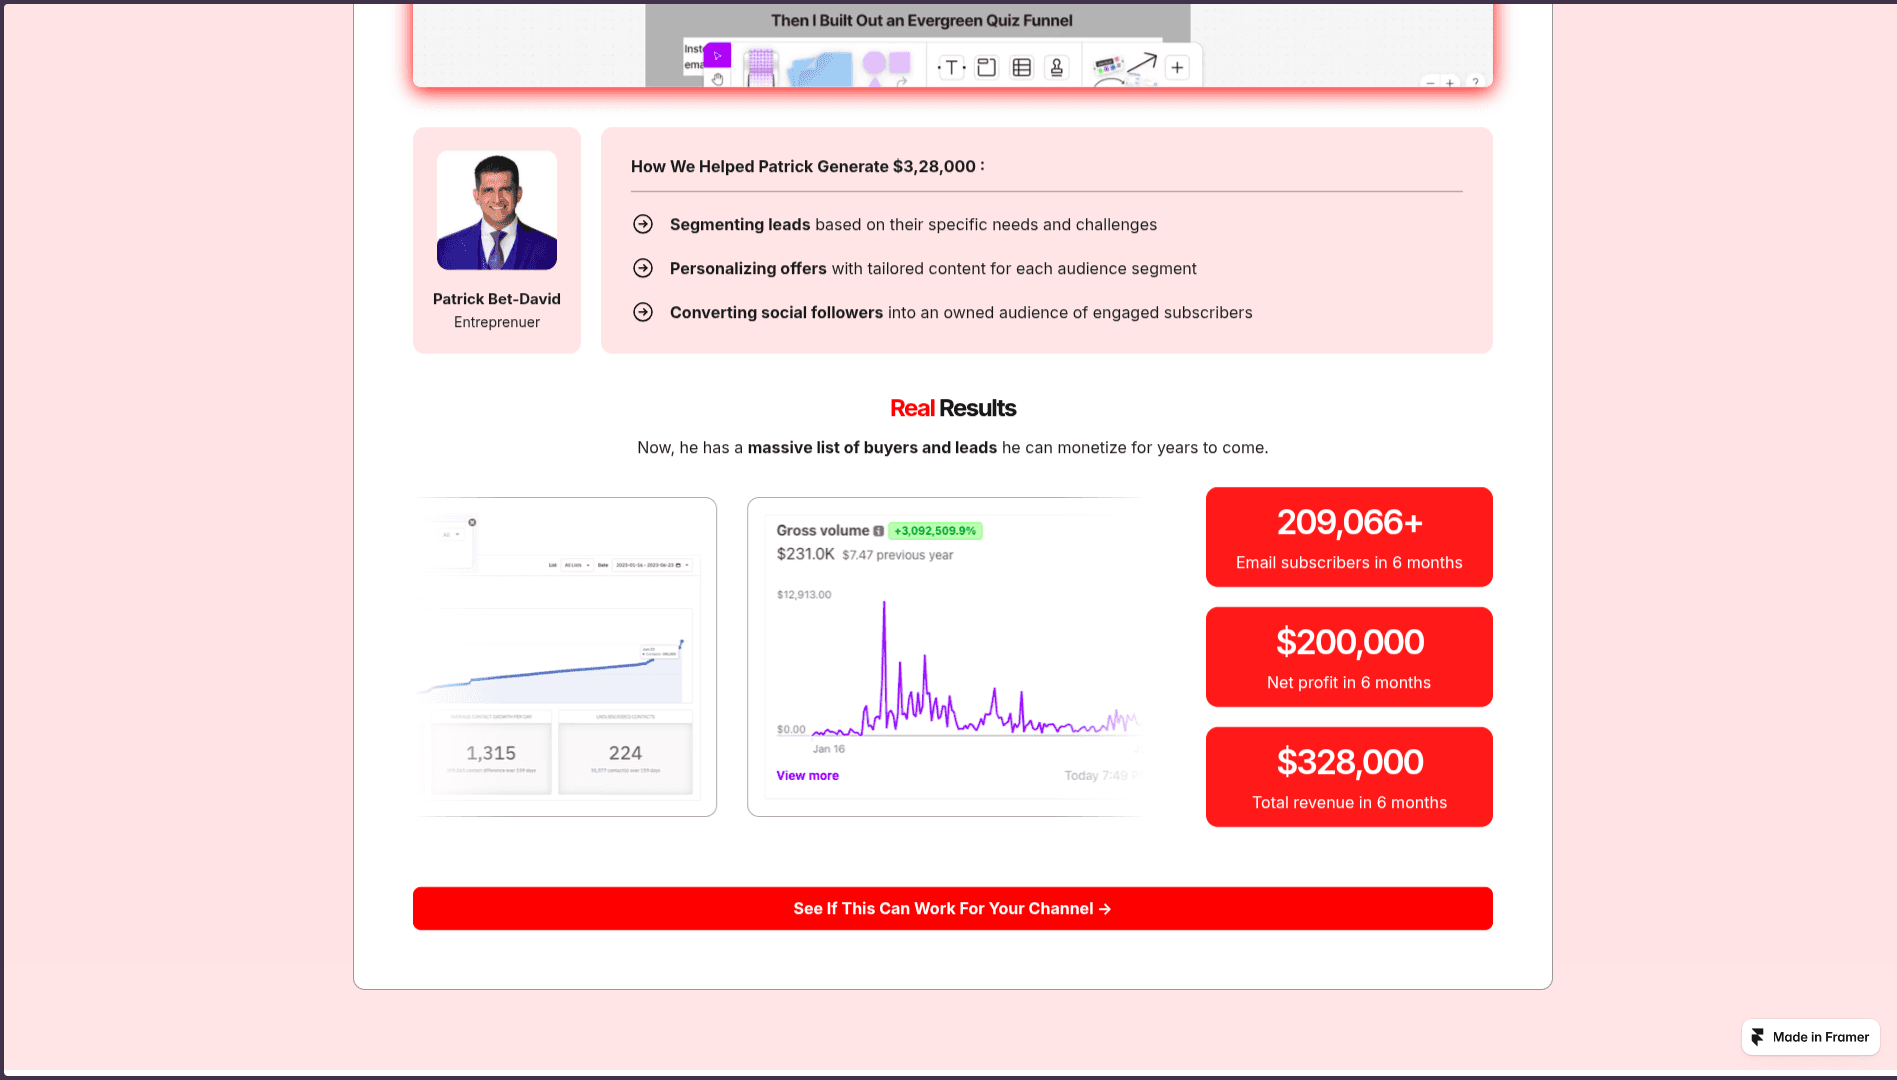The image size is (1897, 1080).
Task: Click the '$7.47 previous year' text
Action: coord(897,555)
